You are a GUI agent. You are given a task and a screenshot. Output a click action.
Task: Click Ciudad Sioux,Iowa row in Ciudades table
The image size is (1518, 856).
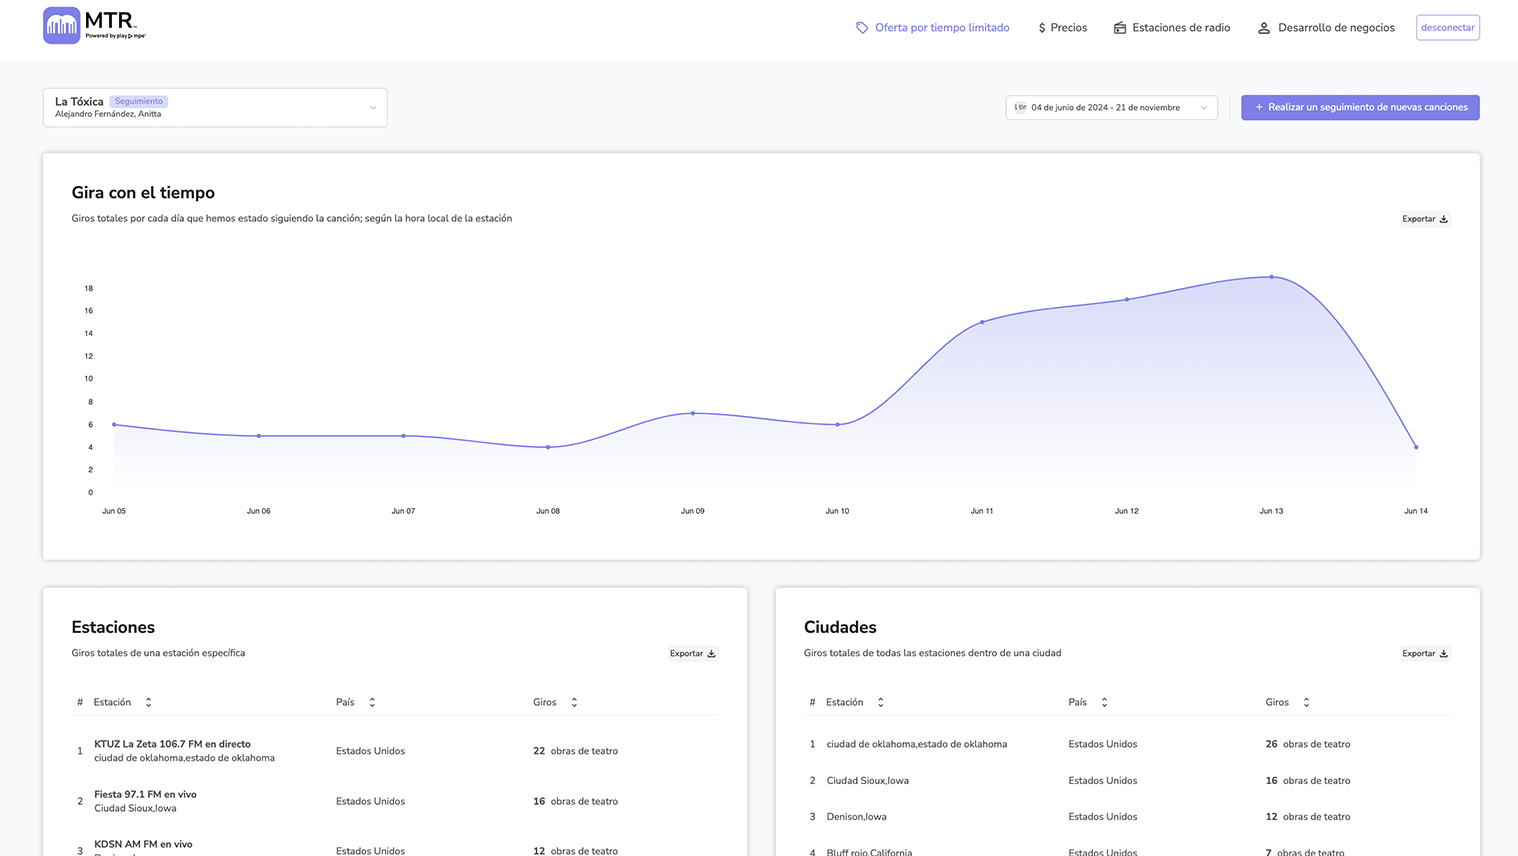[x=1127, y=780]
